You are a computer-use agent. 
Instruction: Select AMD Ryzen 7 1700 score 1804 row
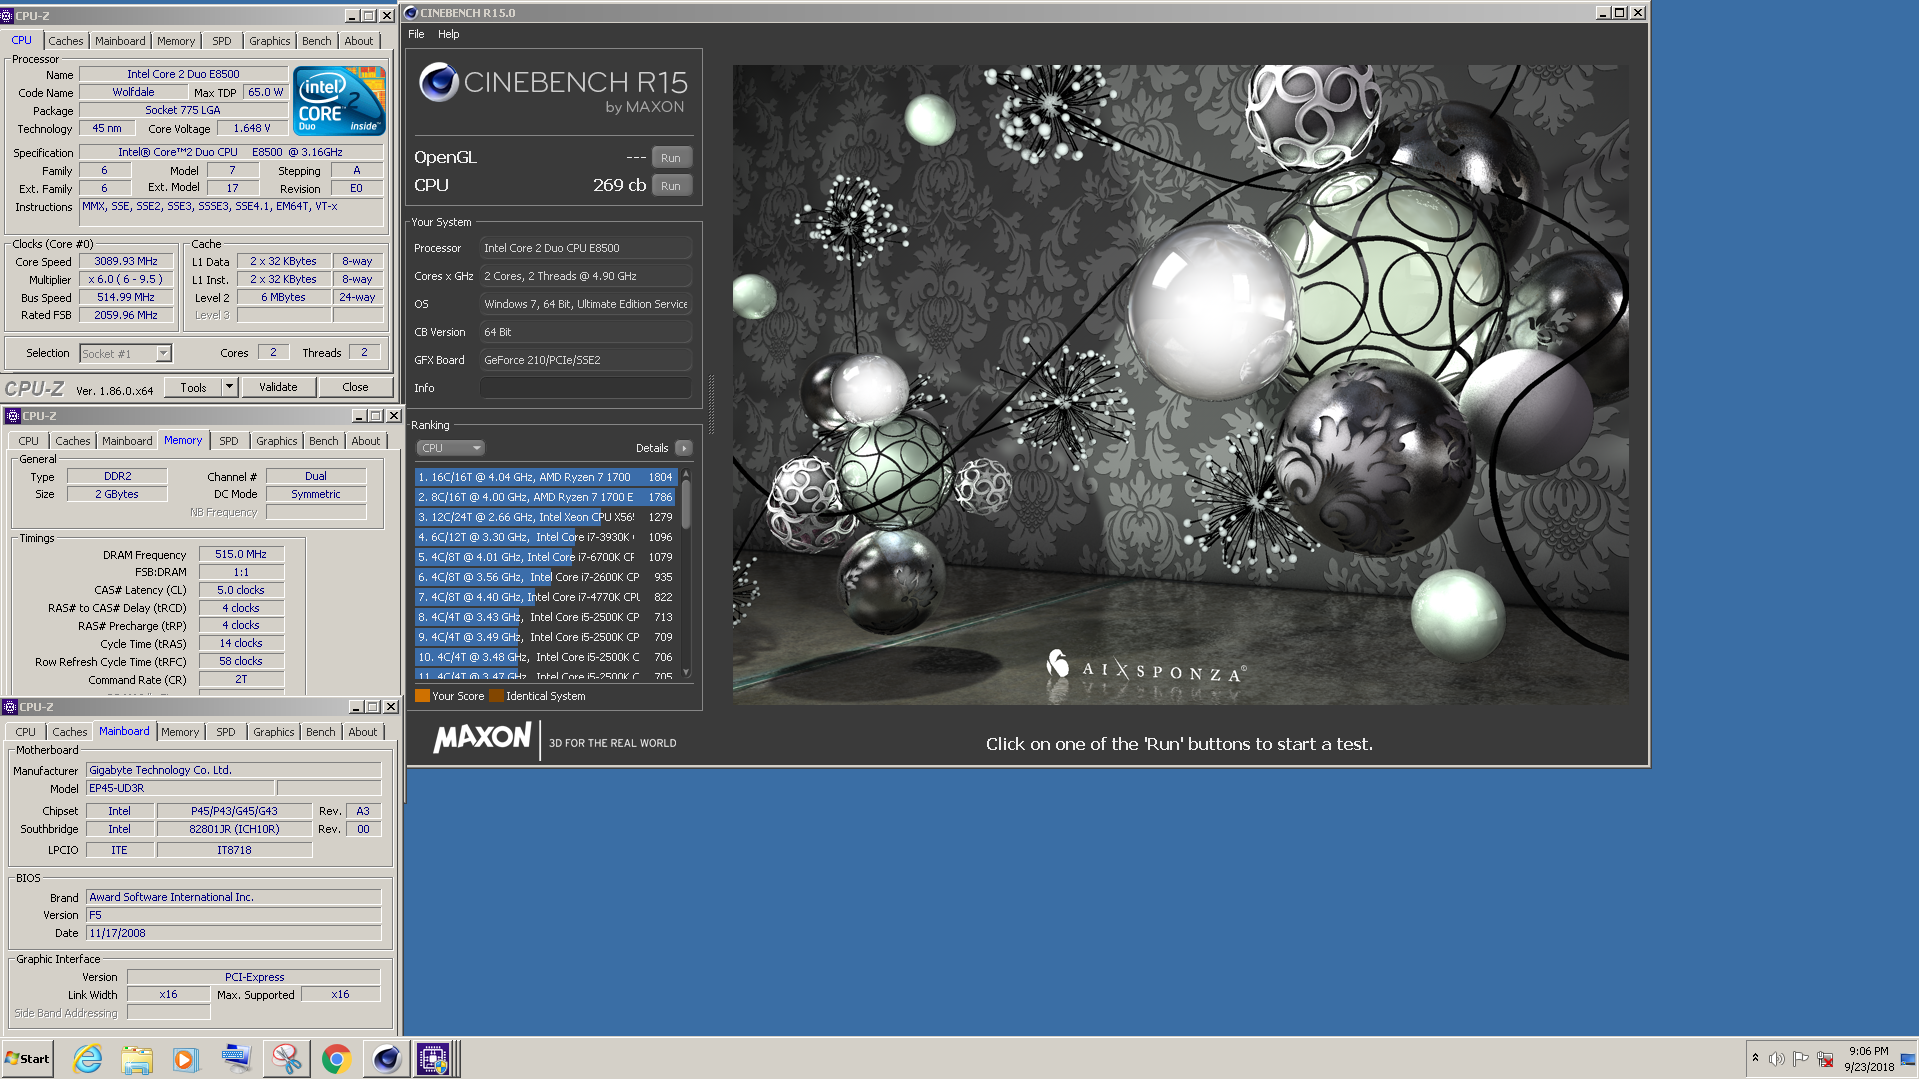(545, 477)
